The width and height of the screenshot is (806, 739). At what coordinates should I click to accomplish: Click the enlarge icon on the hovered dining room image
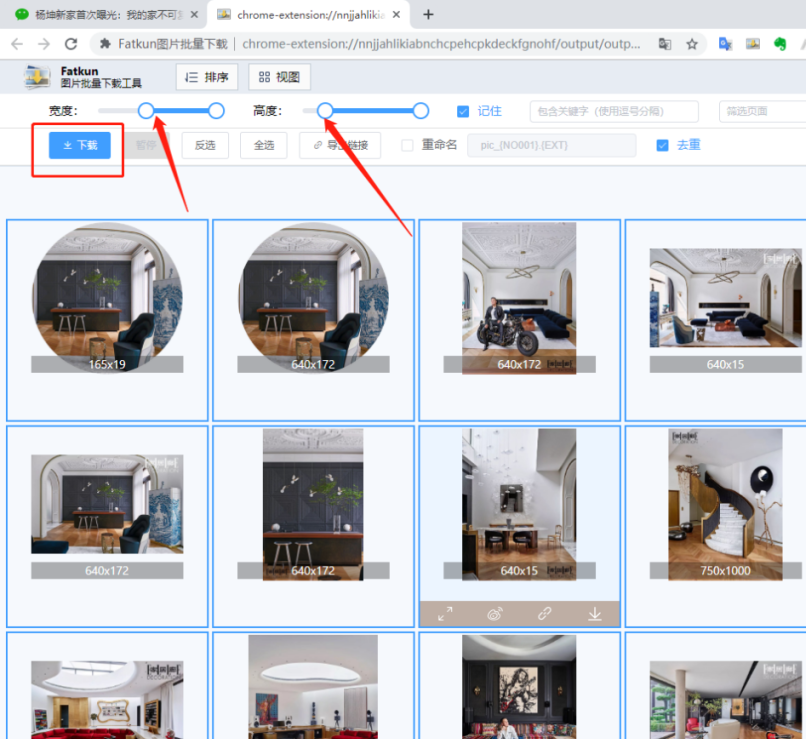coord(445,614)
